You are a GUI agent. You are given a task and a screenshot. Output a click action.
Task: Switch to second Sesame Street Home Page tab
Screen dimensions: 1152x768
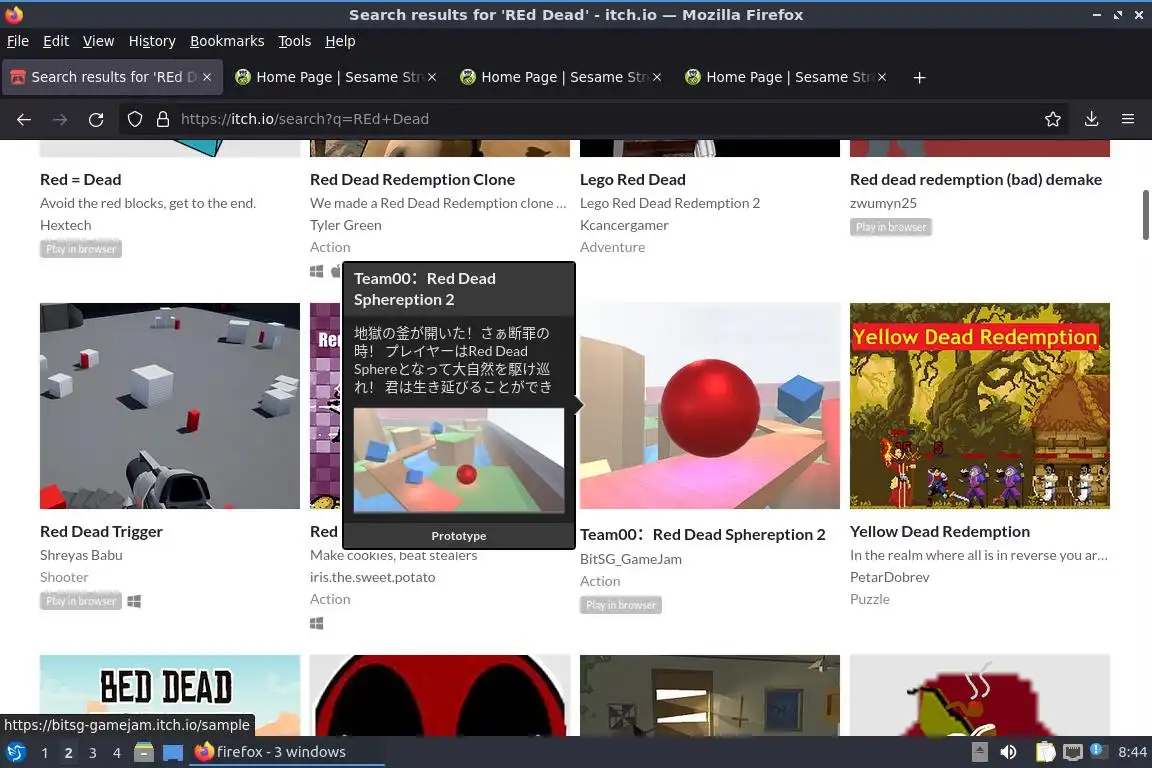560,77
